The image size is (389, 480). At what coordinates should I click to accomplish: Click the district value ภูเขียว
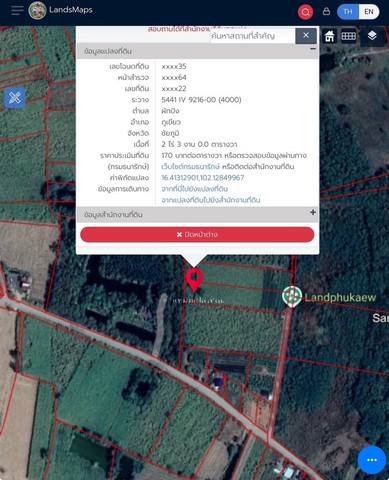pos(171,122)
